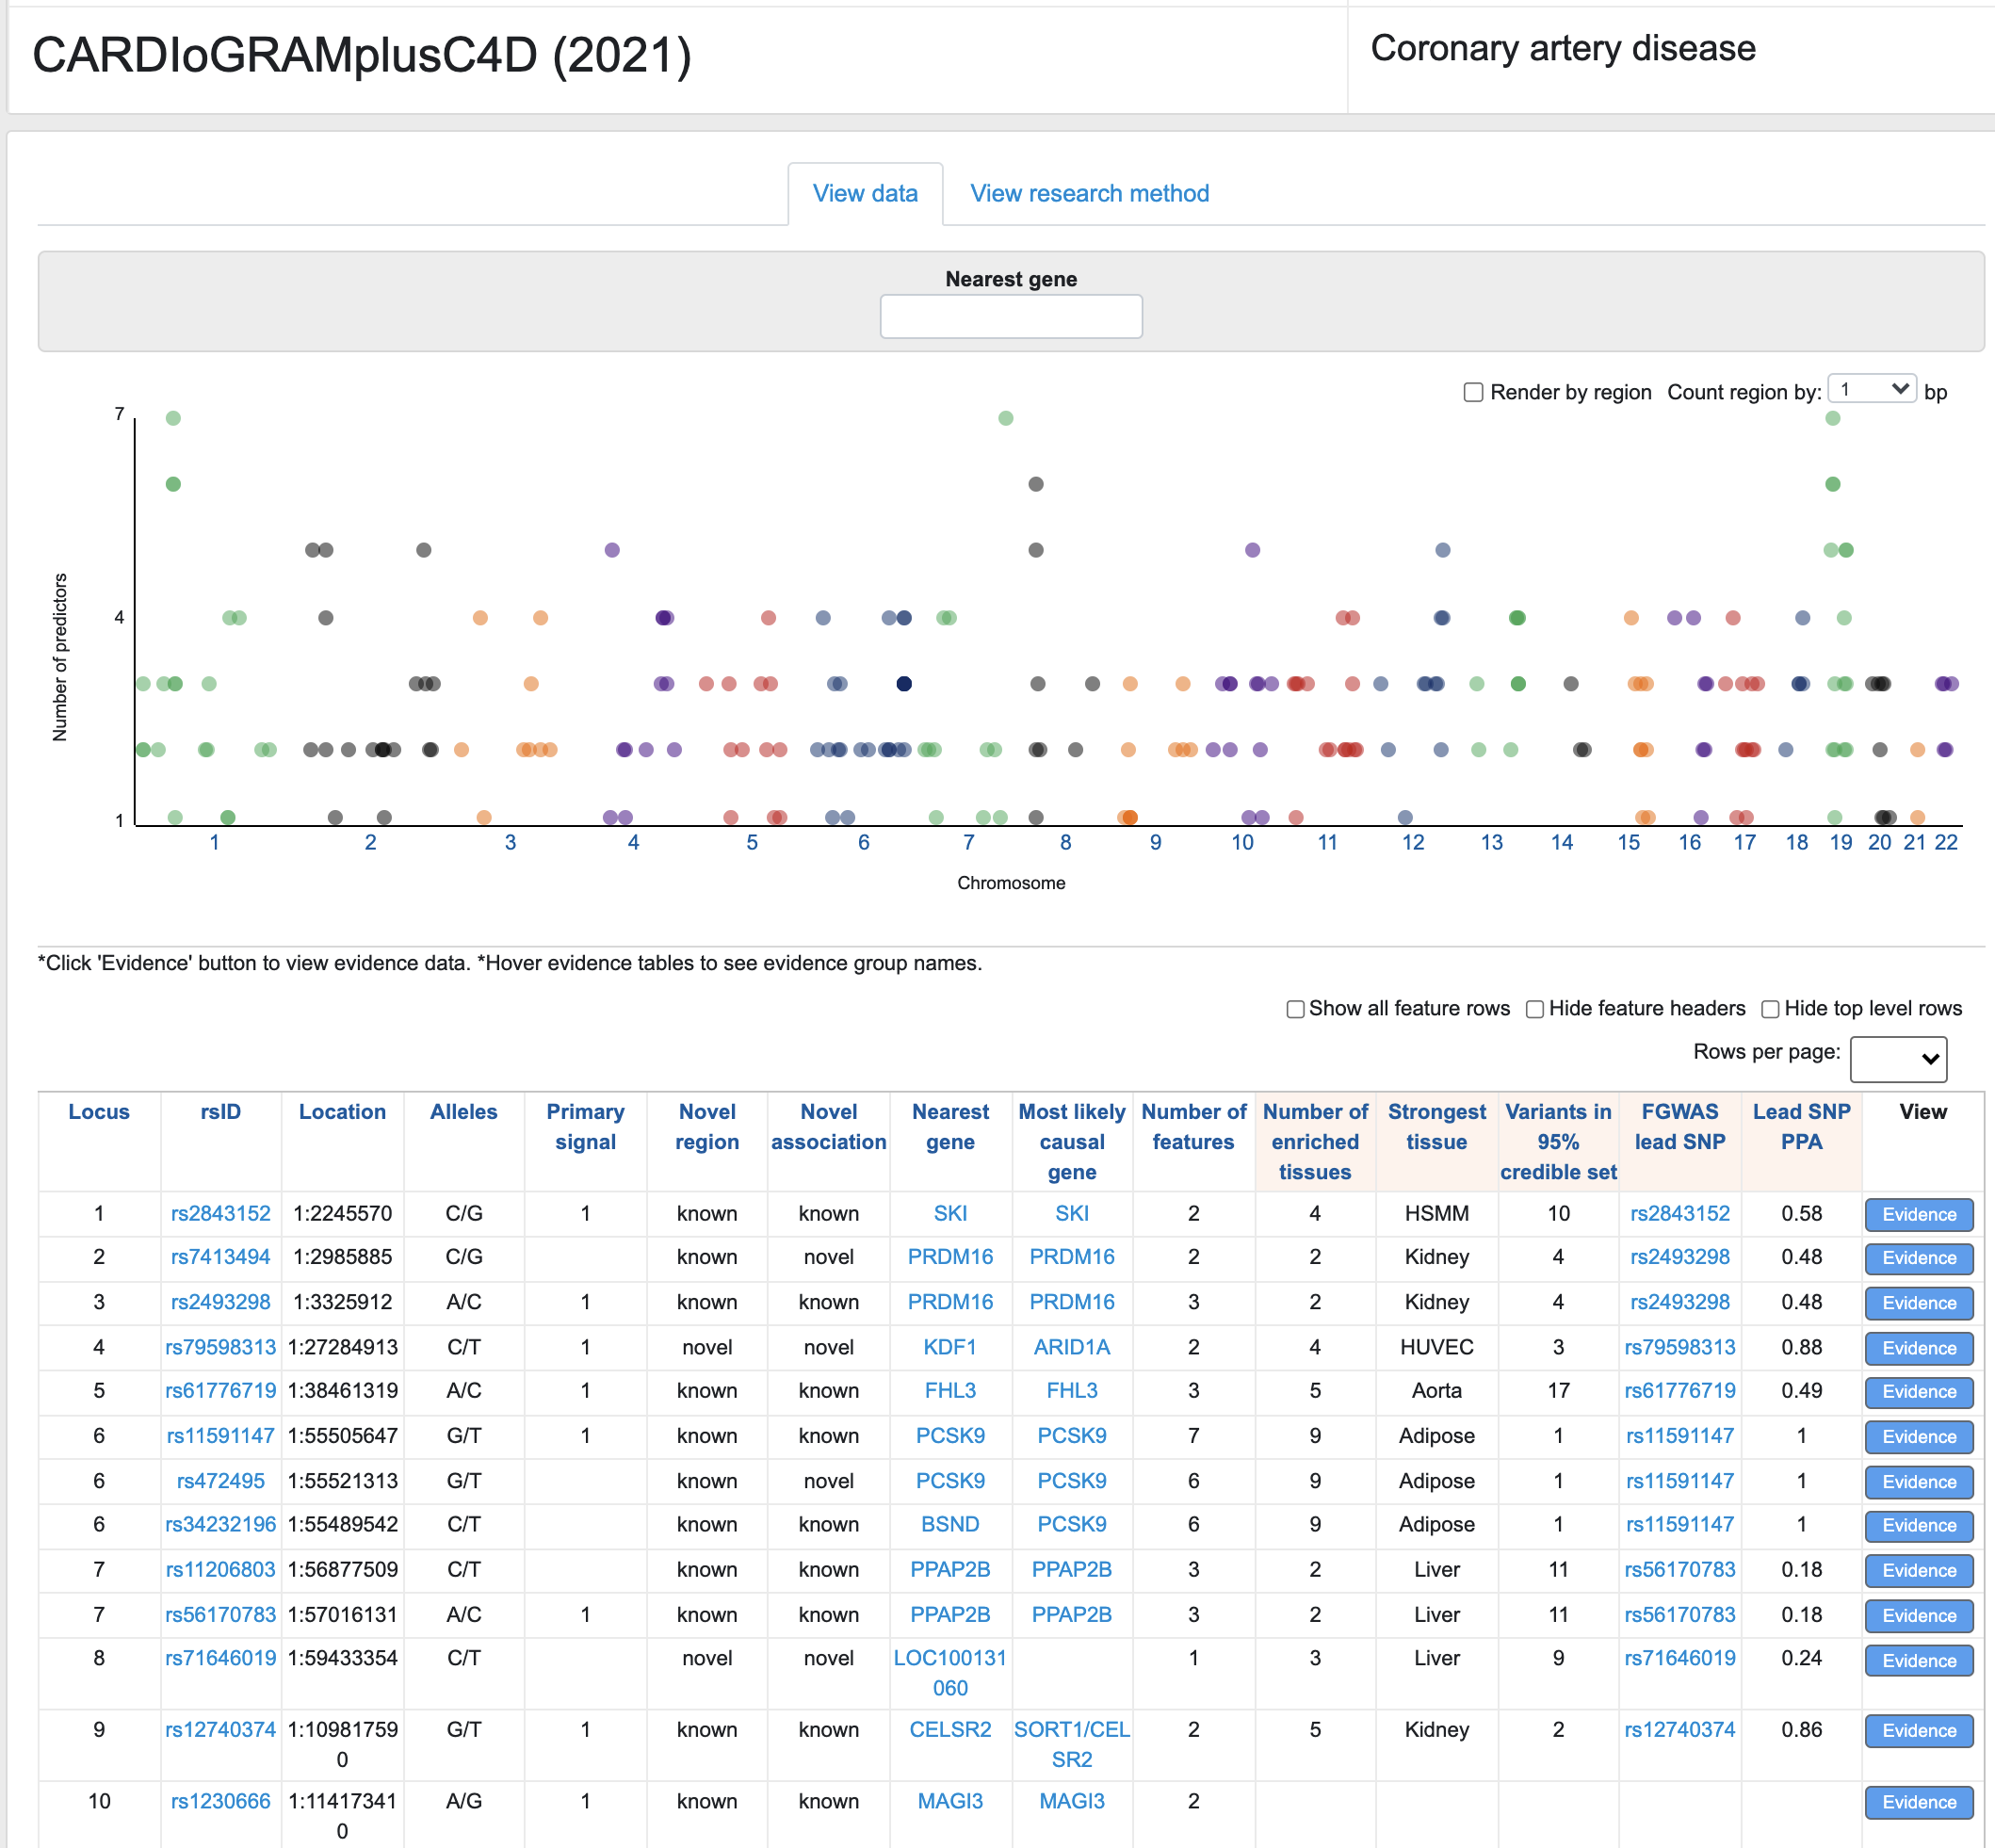Click FGWAS lead SNP rs56170783 in locus 7 first row
This screenshot has height=1848, width=1995.
point(1680,1570)
